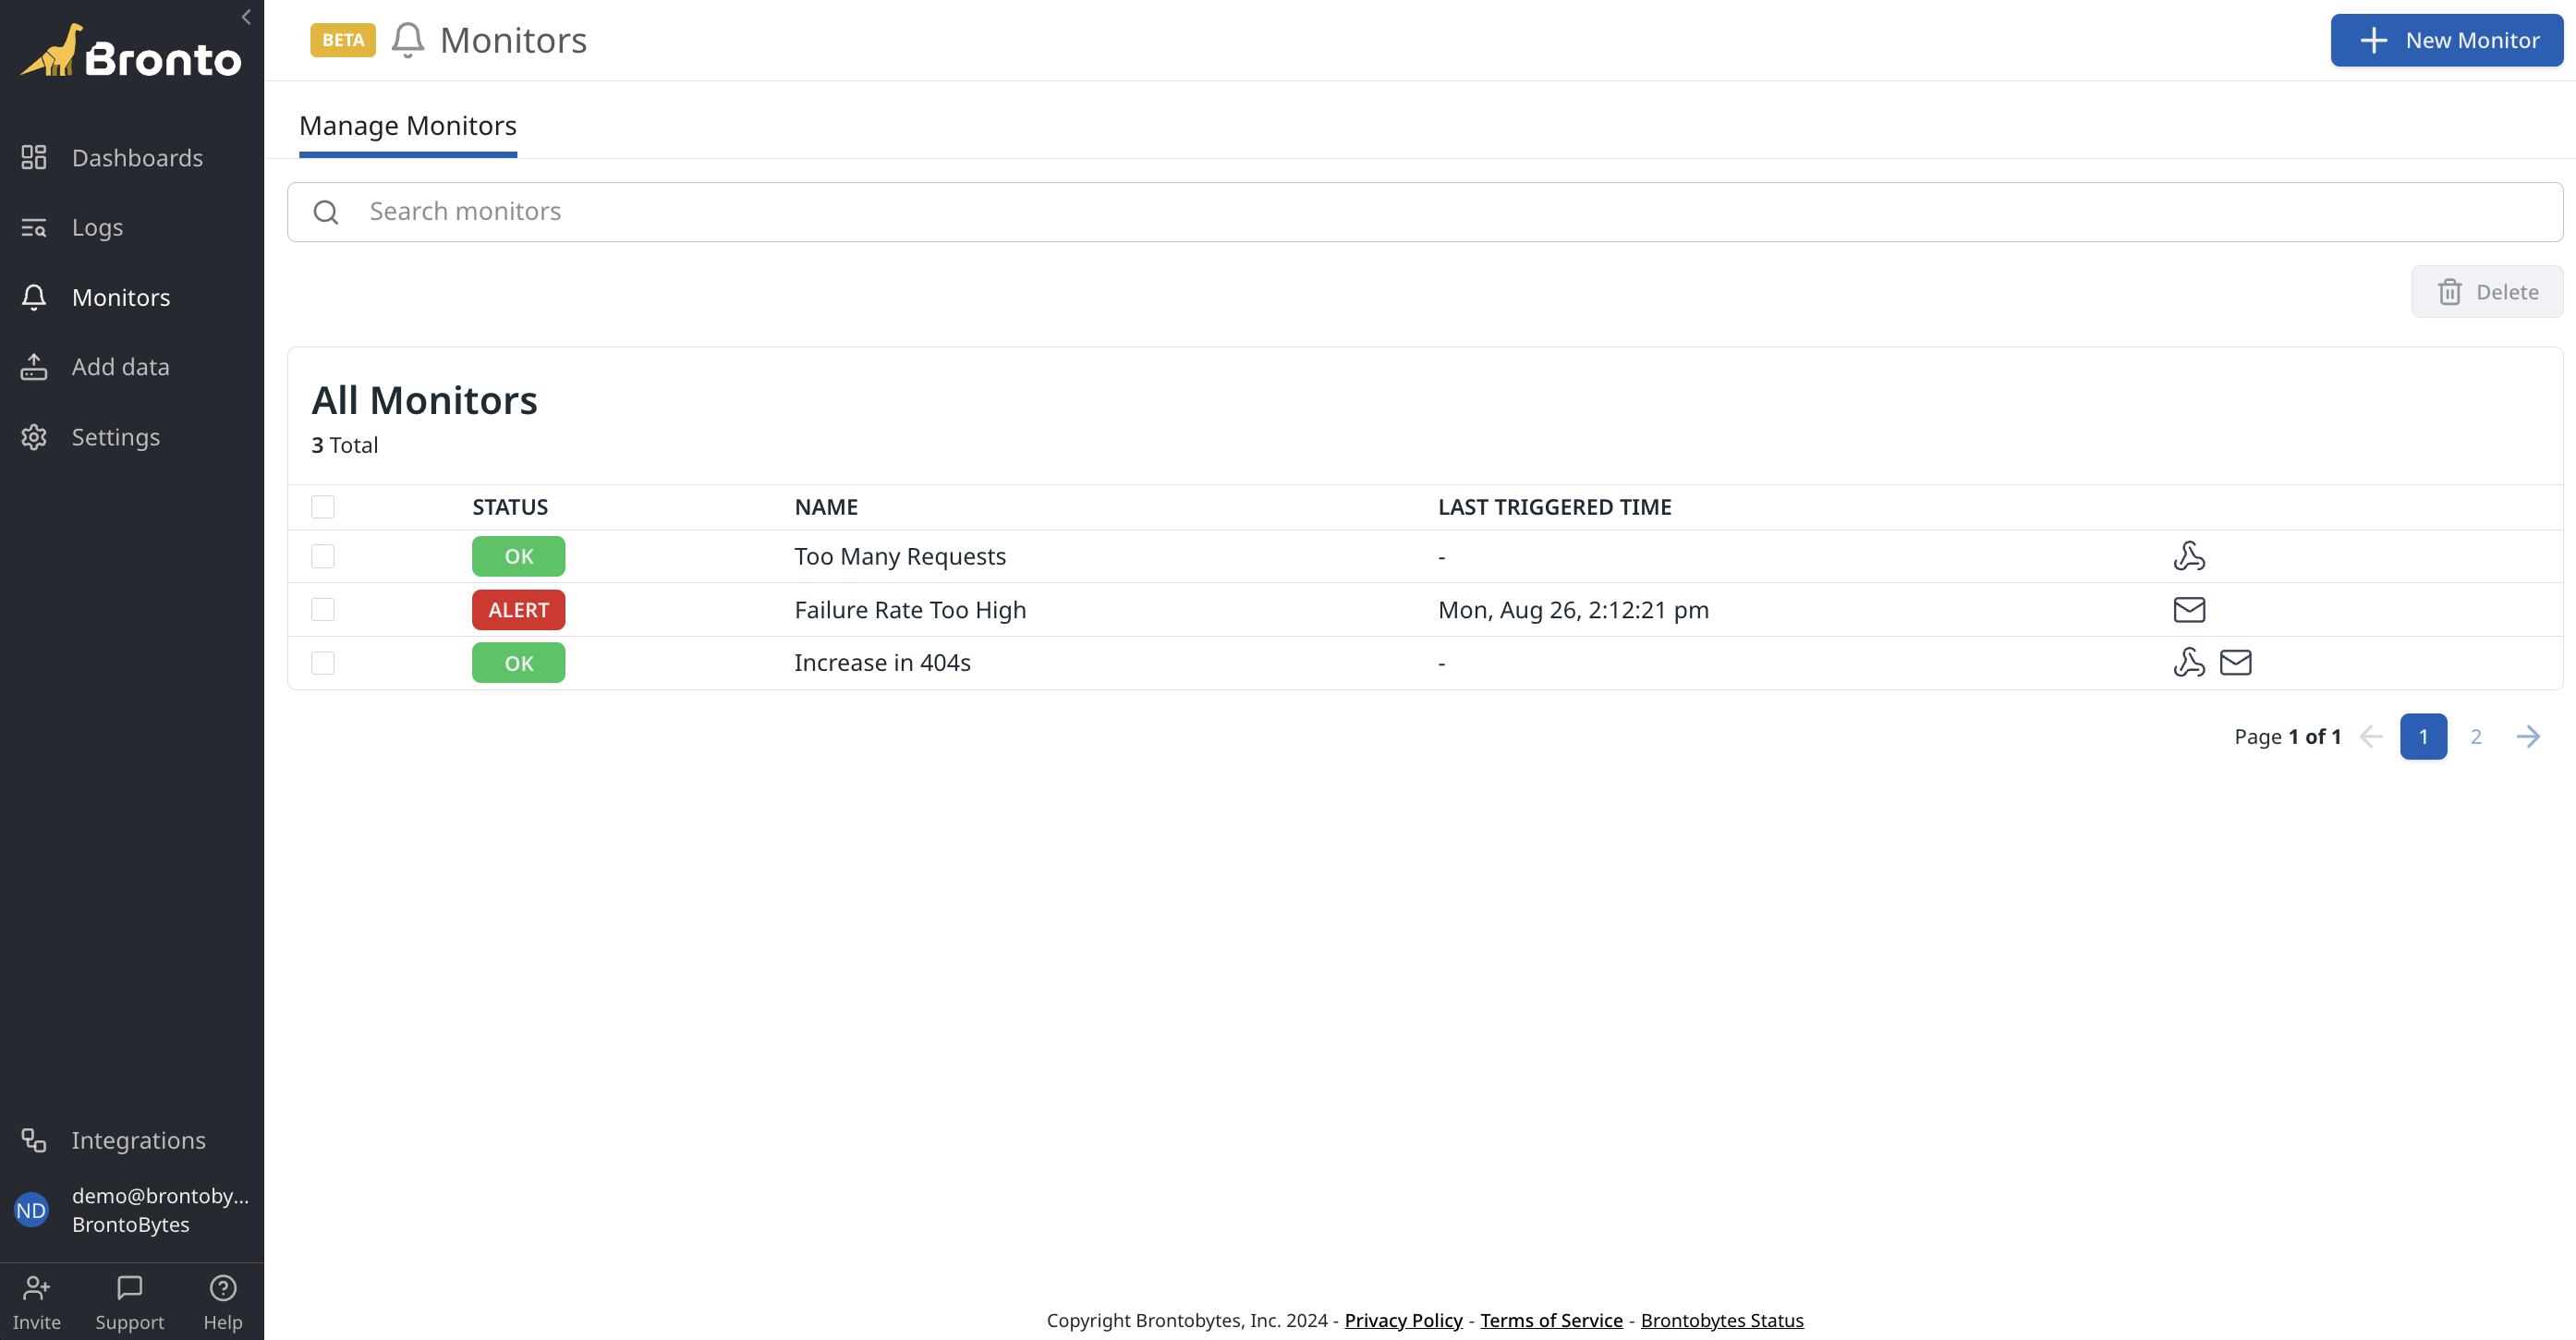Screen dimensions: 2576x1340
Task: Navigate to the Logs menu item
Action: [97, 225]
